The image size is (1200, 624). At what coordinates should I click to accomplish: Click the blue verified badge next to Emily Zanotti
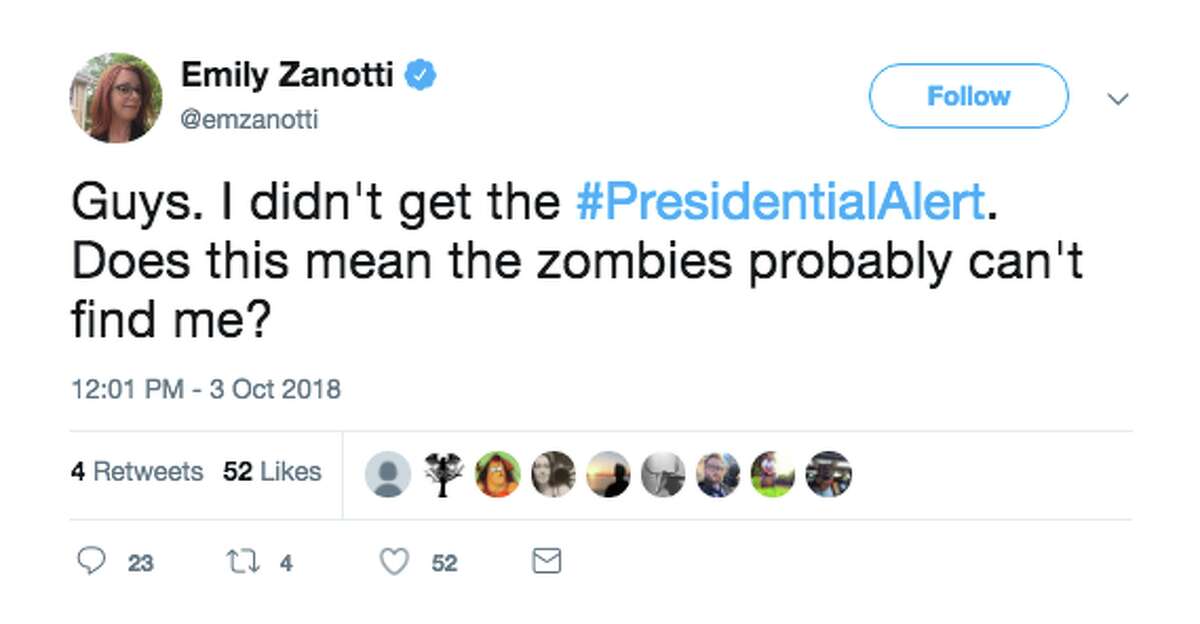tap(421, 72)
